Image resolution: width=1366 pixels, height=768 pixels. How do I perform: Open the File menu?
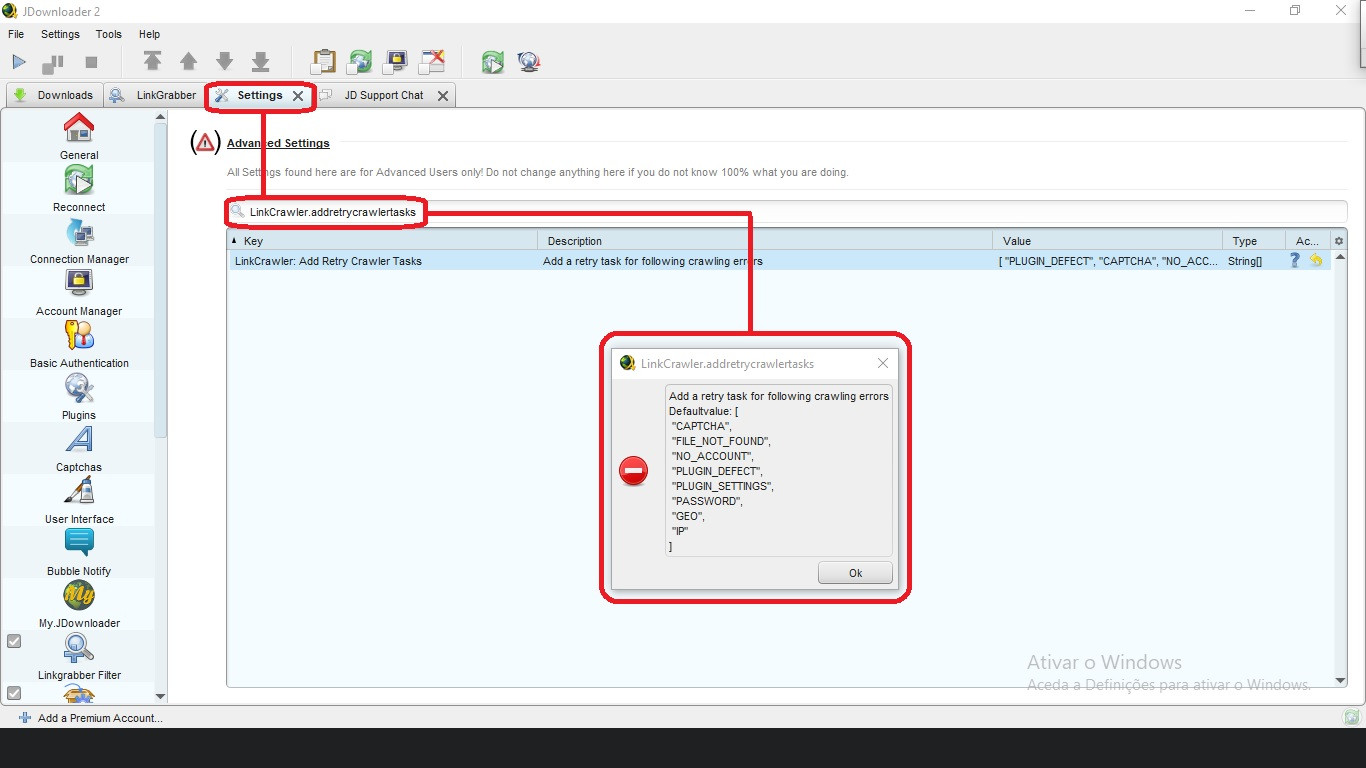tap(16, 34)
